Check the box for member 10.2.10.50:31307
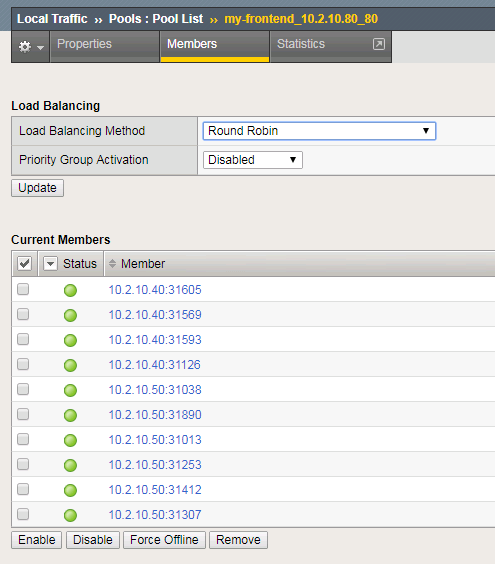The image size is (495, 564). click(23, 514)
